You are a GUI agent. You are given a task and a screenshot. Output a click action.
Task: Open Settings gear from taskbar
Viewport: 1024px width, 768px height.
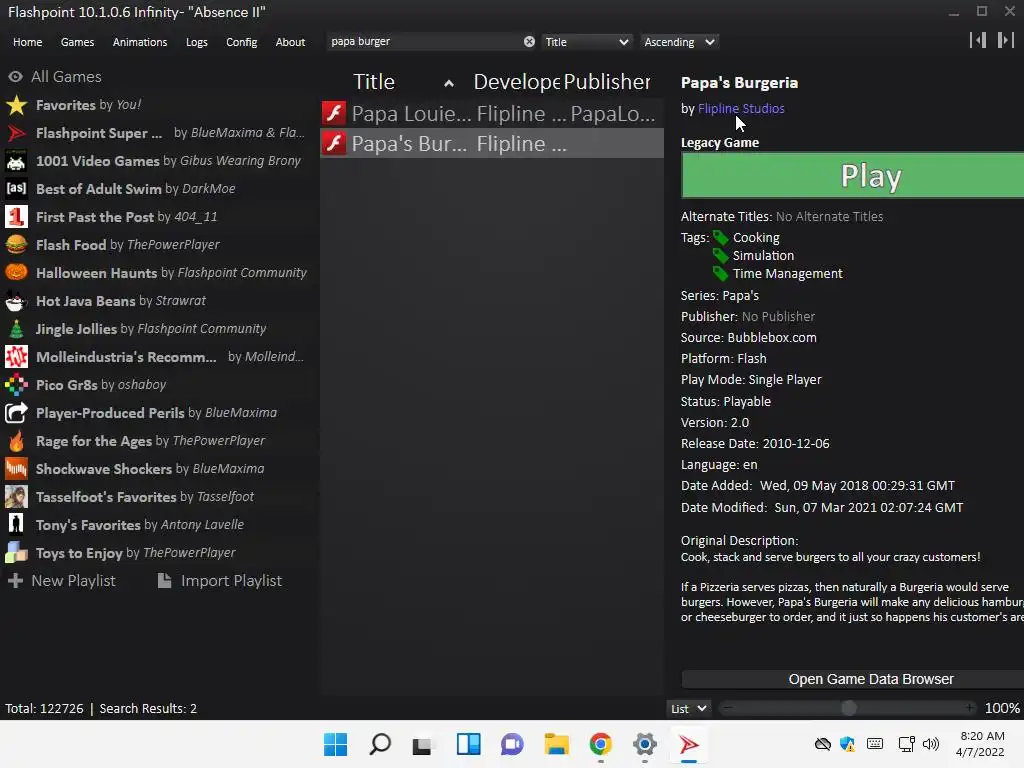coord(645,744)
